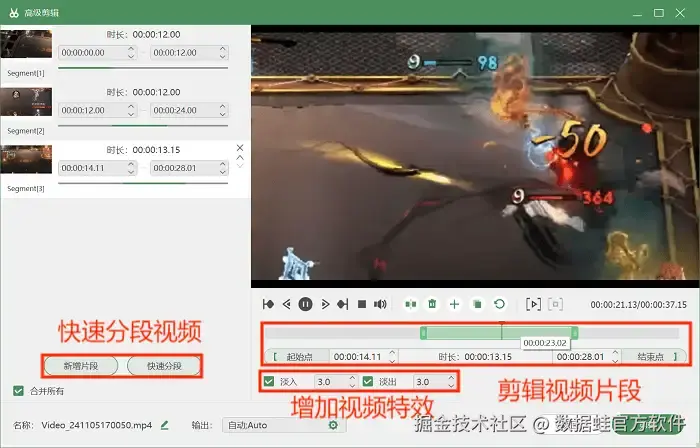Toggle the 淡出 fade-out checkbox
The image size is (700, 448).
pyautogui.click(x=368, y=382)
